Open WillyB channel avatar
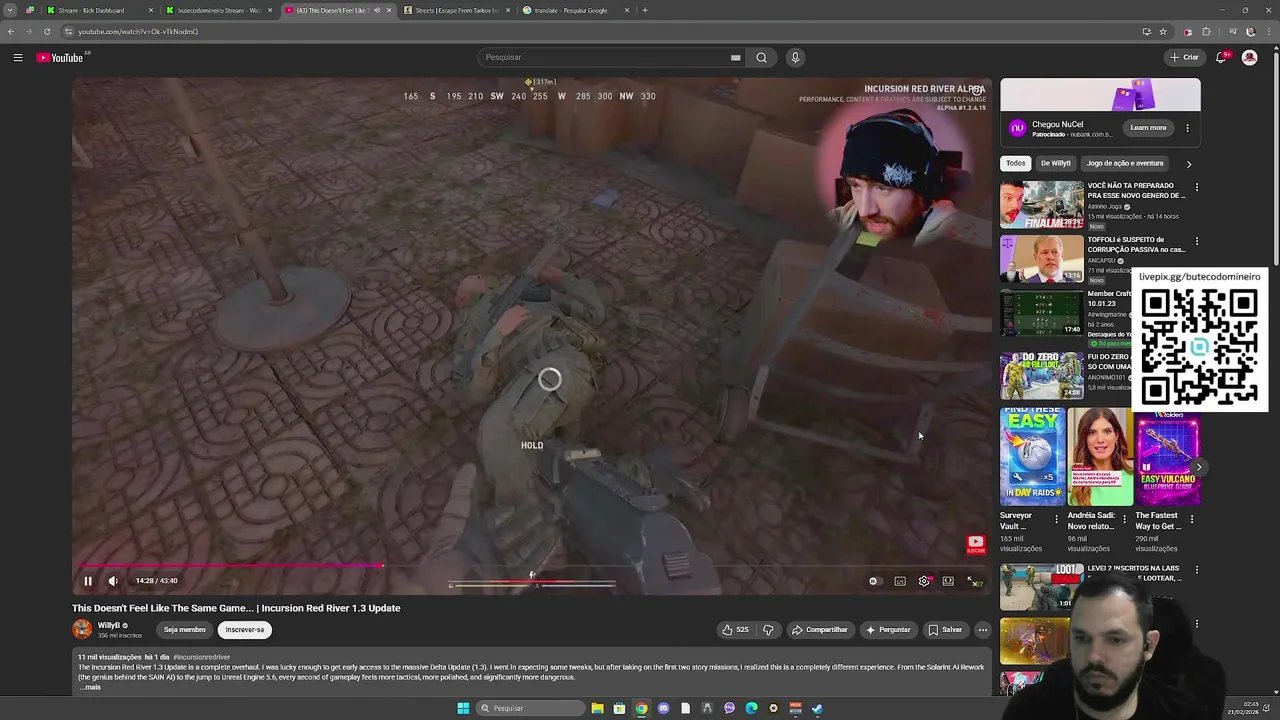 click(x=82, y=629)
